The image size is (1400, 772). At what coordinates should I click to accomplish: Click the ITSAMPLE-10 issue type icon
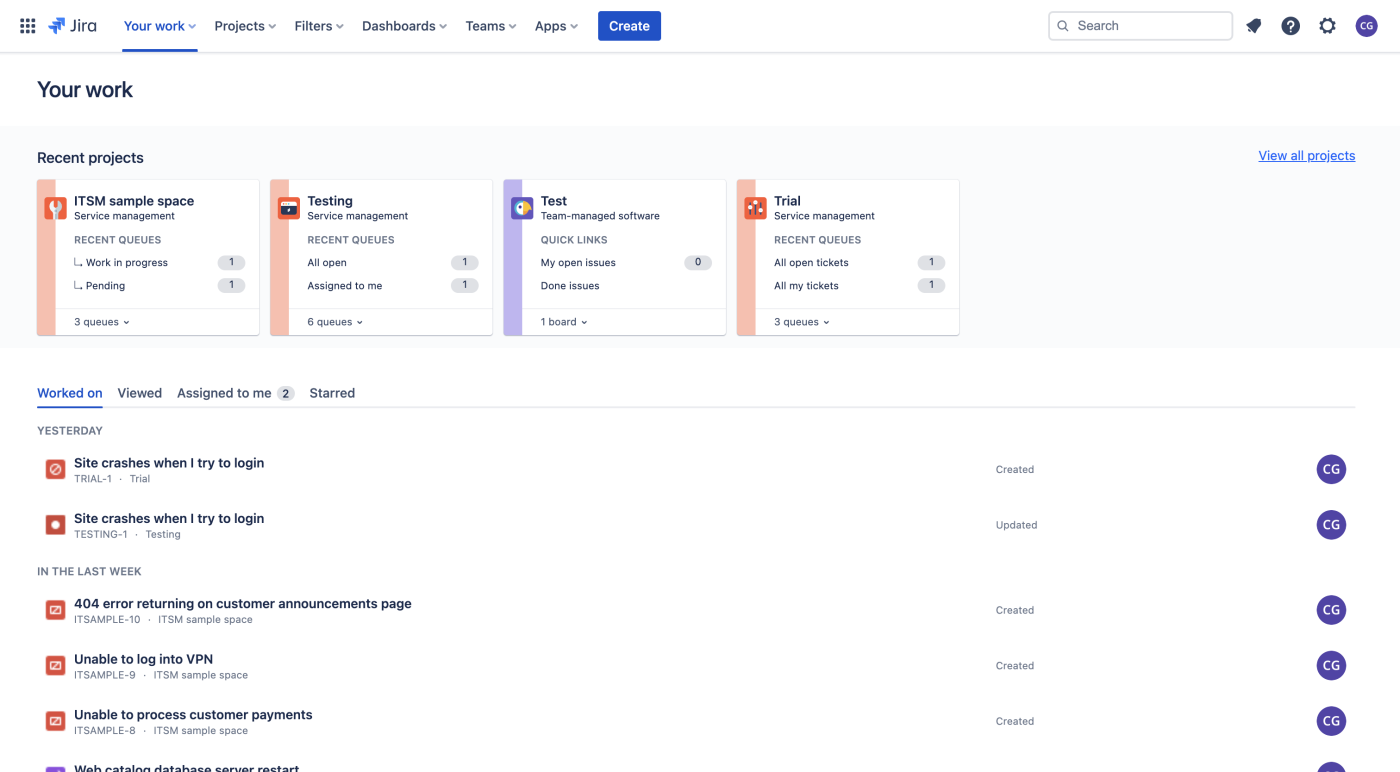click(56, 610)
